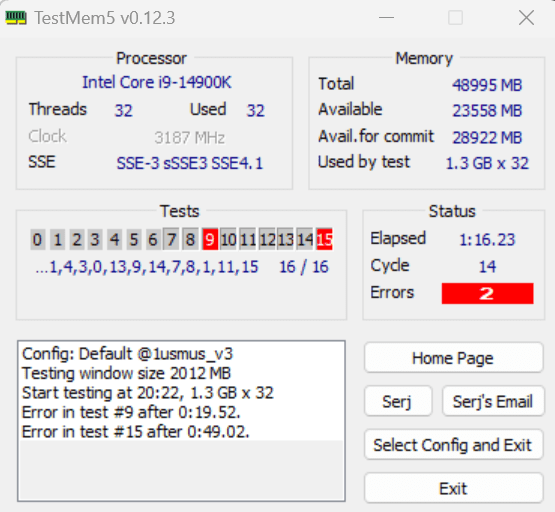The width and height of the screenshot is (555, 512).
Task: Click the Intel Core i9-14900K processor name
Action: coord(156,82)
